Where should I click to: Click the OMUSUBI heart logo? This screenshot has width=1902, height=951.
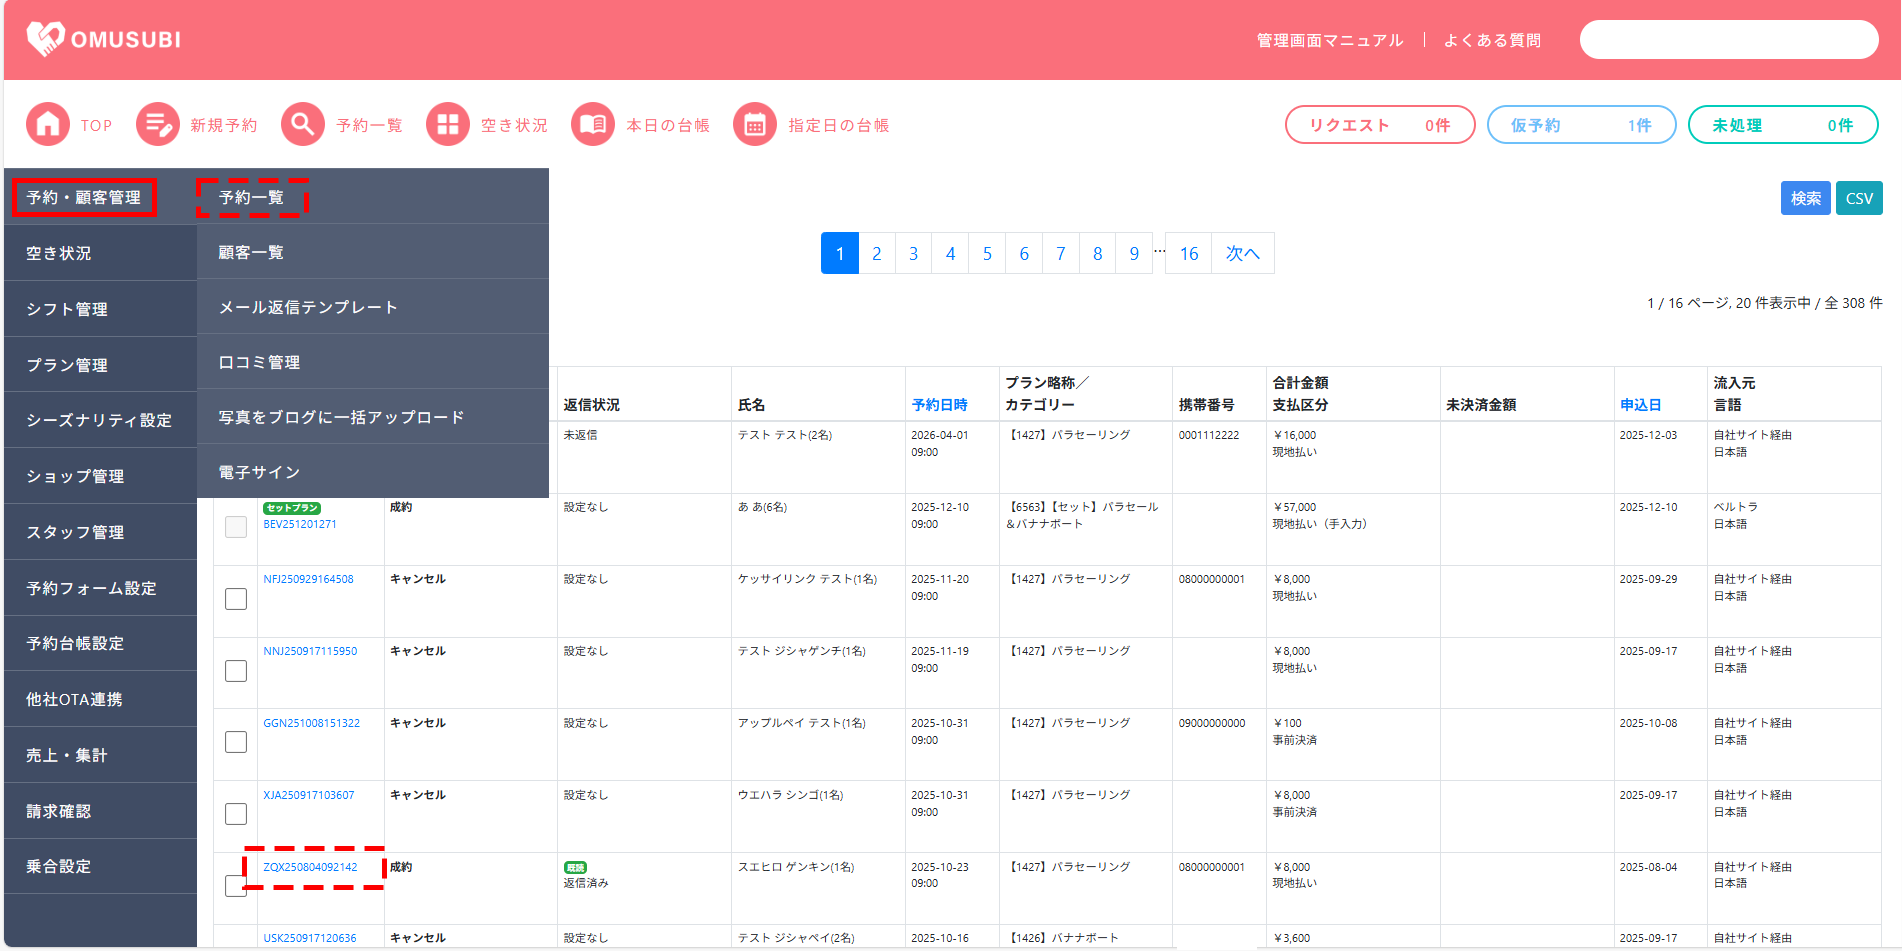(46, 39)
